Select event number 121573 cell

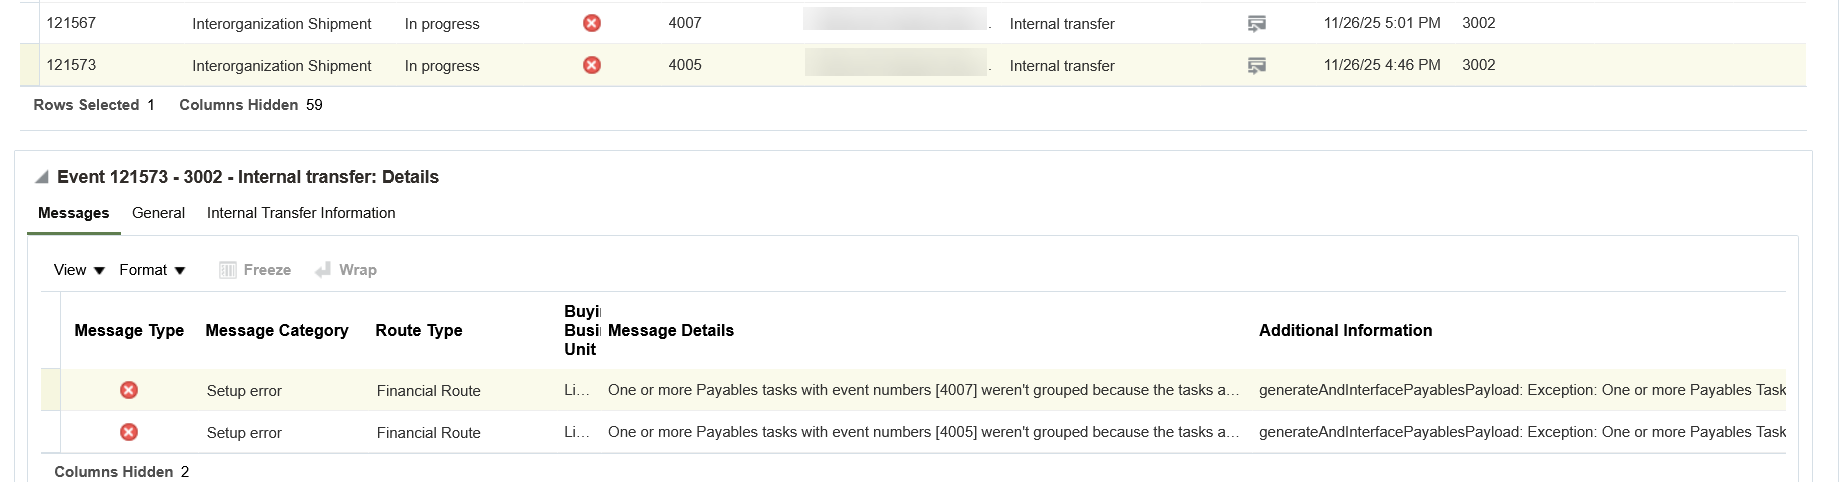click(71, 65)
